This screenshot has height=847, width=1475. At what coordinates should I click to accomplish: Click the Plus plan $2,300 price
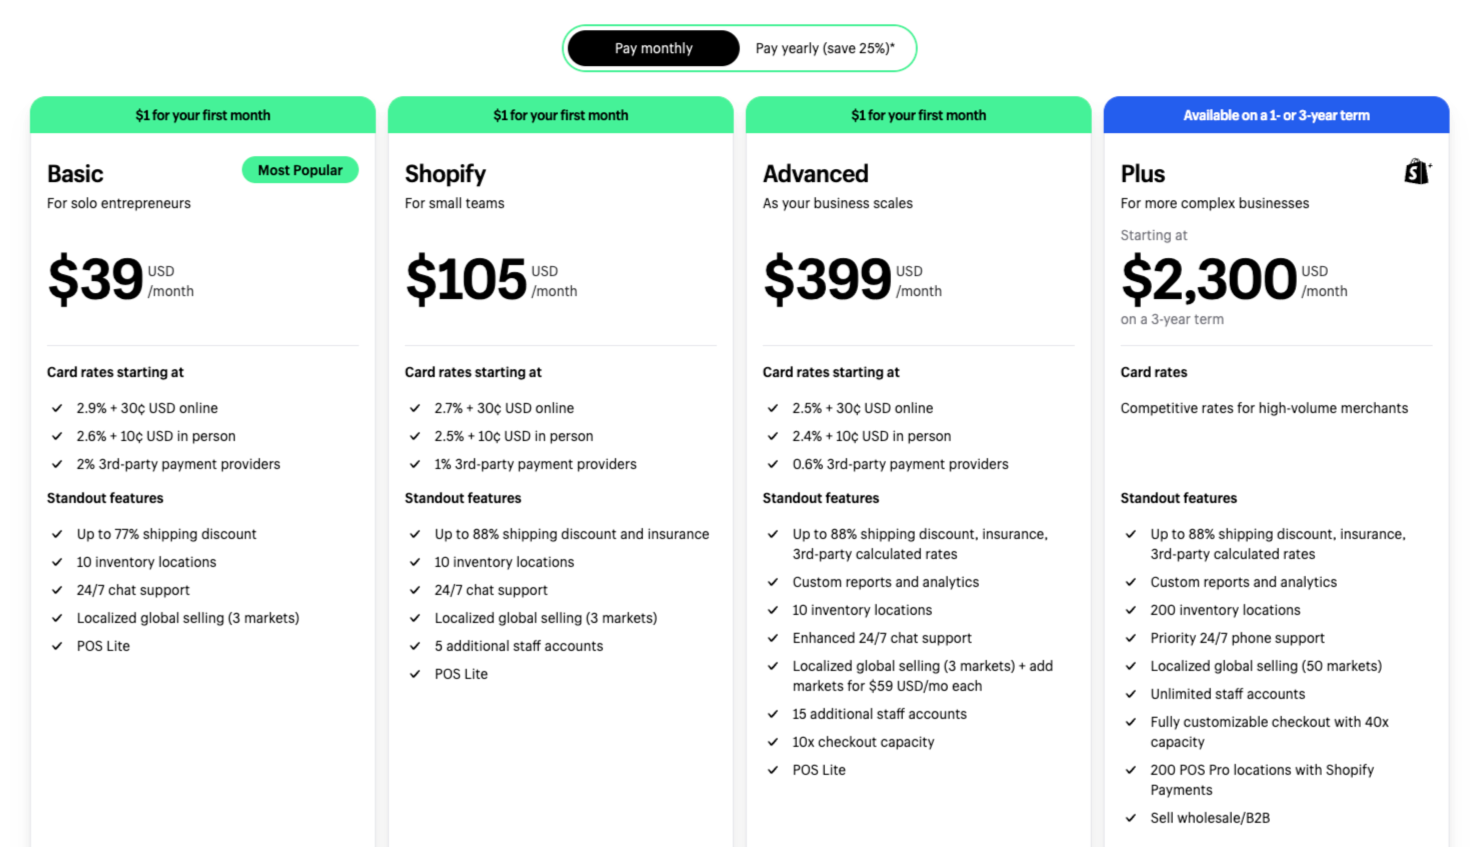(x=1234, y=279)
